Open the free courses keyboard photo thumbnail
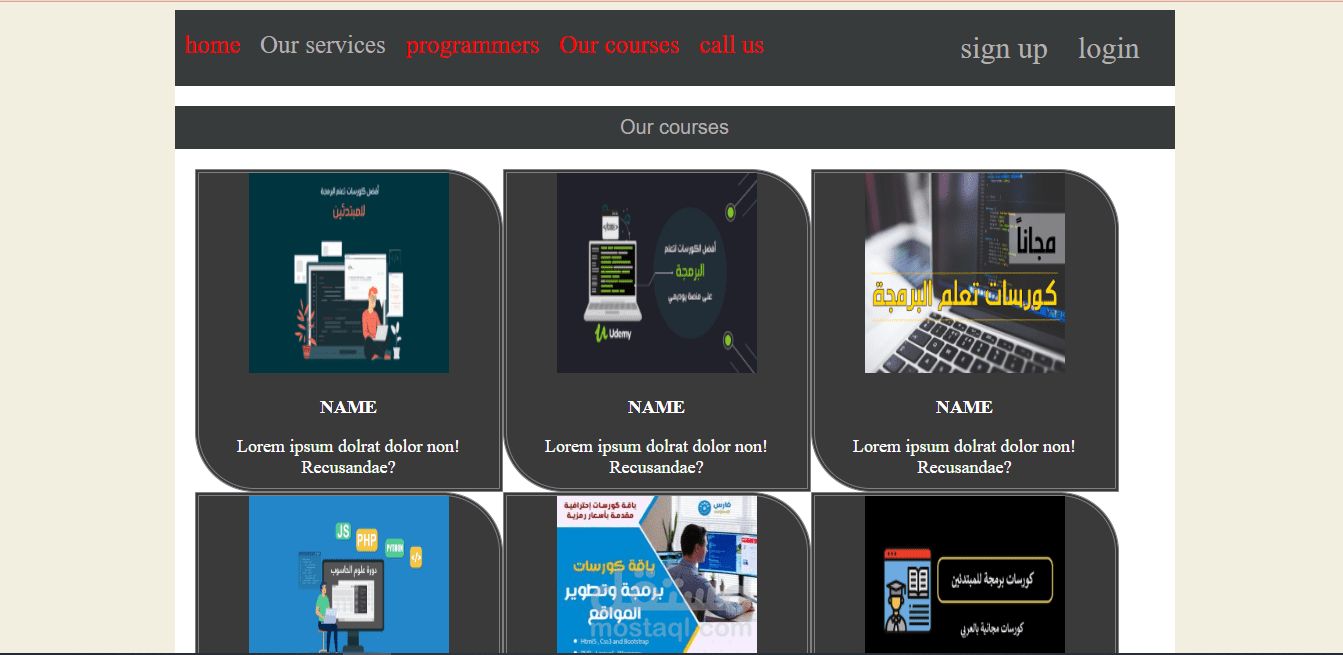Image resolution: width=1343 pixels, height=655 pixels. click(965, 273)
